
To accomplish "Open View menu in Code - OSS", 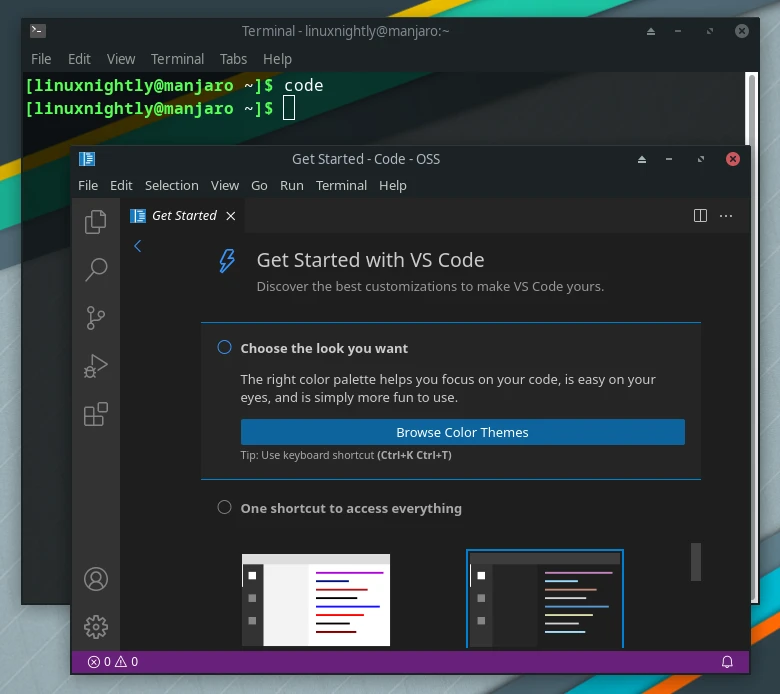I will (225, 186).
